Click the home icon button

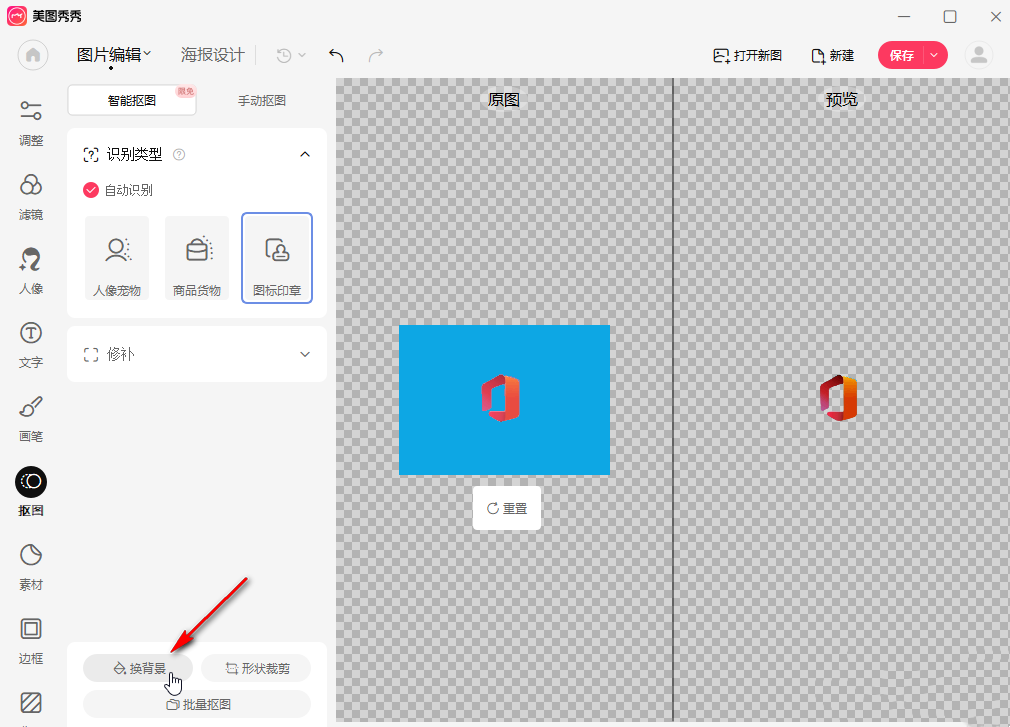point(33,55)
